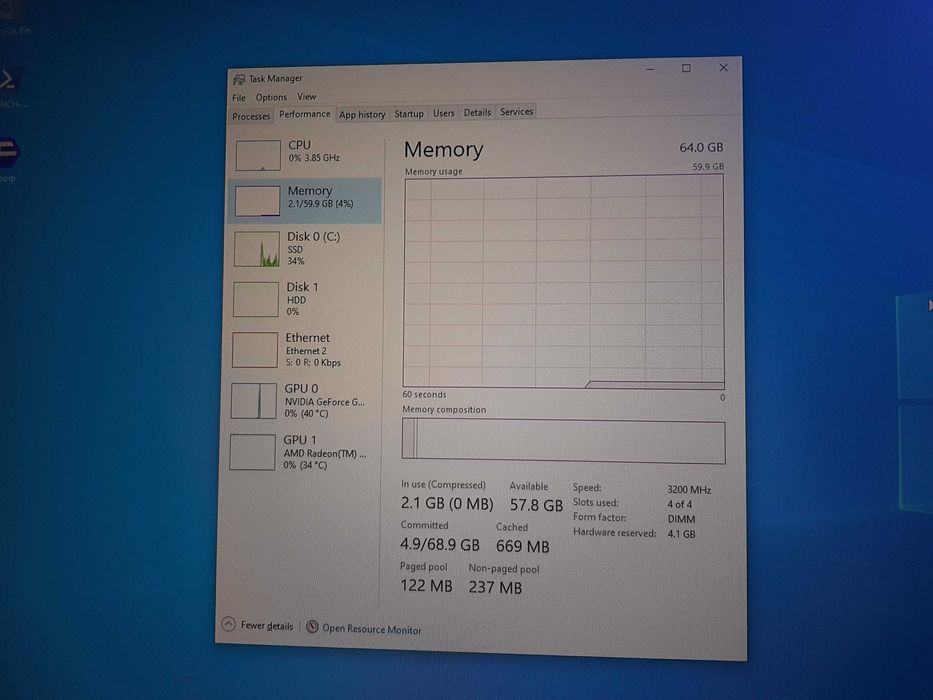The height and width of the screenshot is (700, 933).
Task: Click the Task Manager title icon
Action: [239, 80]
